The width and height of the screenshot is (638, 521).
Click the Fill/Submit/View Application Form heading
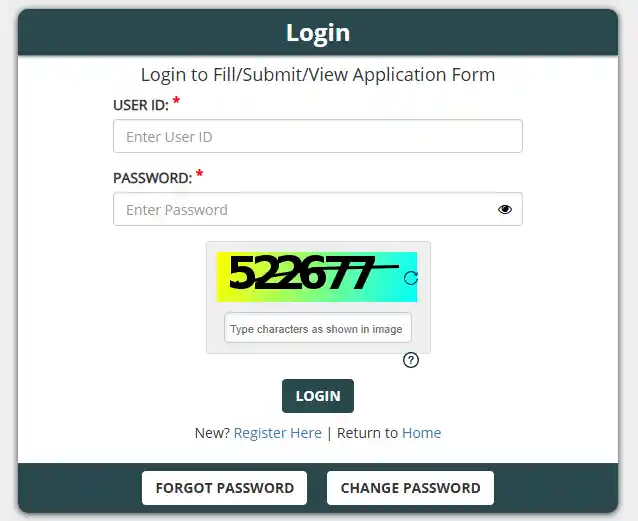coord(318,75)
